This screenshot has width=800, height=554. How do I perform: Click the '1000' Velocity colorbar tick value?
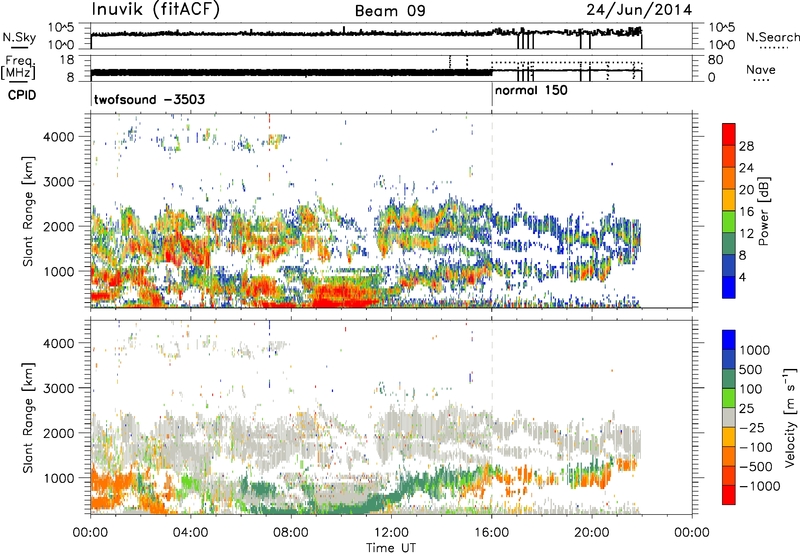(755, 350)
